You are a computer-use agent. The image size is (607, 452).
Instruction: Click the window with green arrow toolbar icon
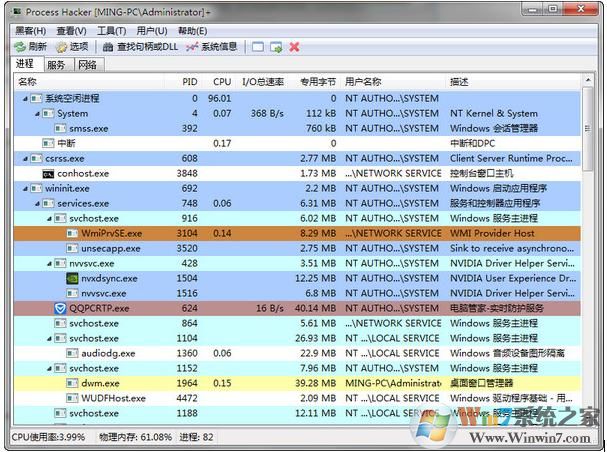276,47
